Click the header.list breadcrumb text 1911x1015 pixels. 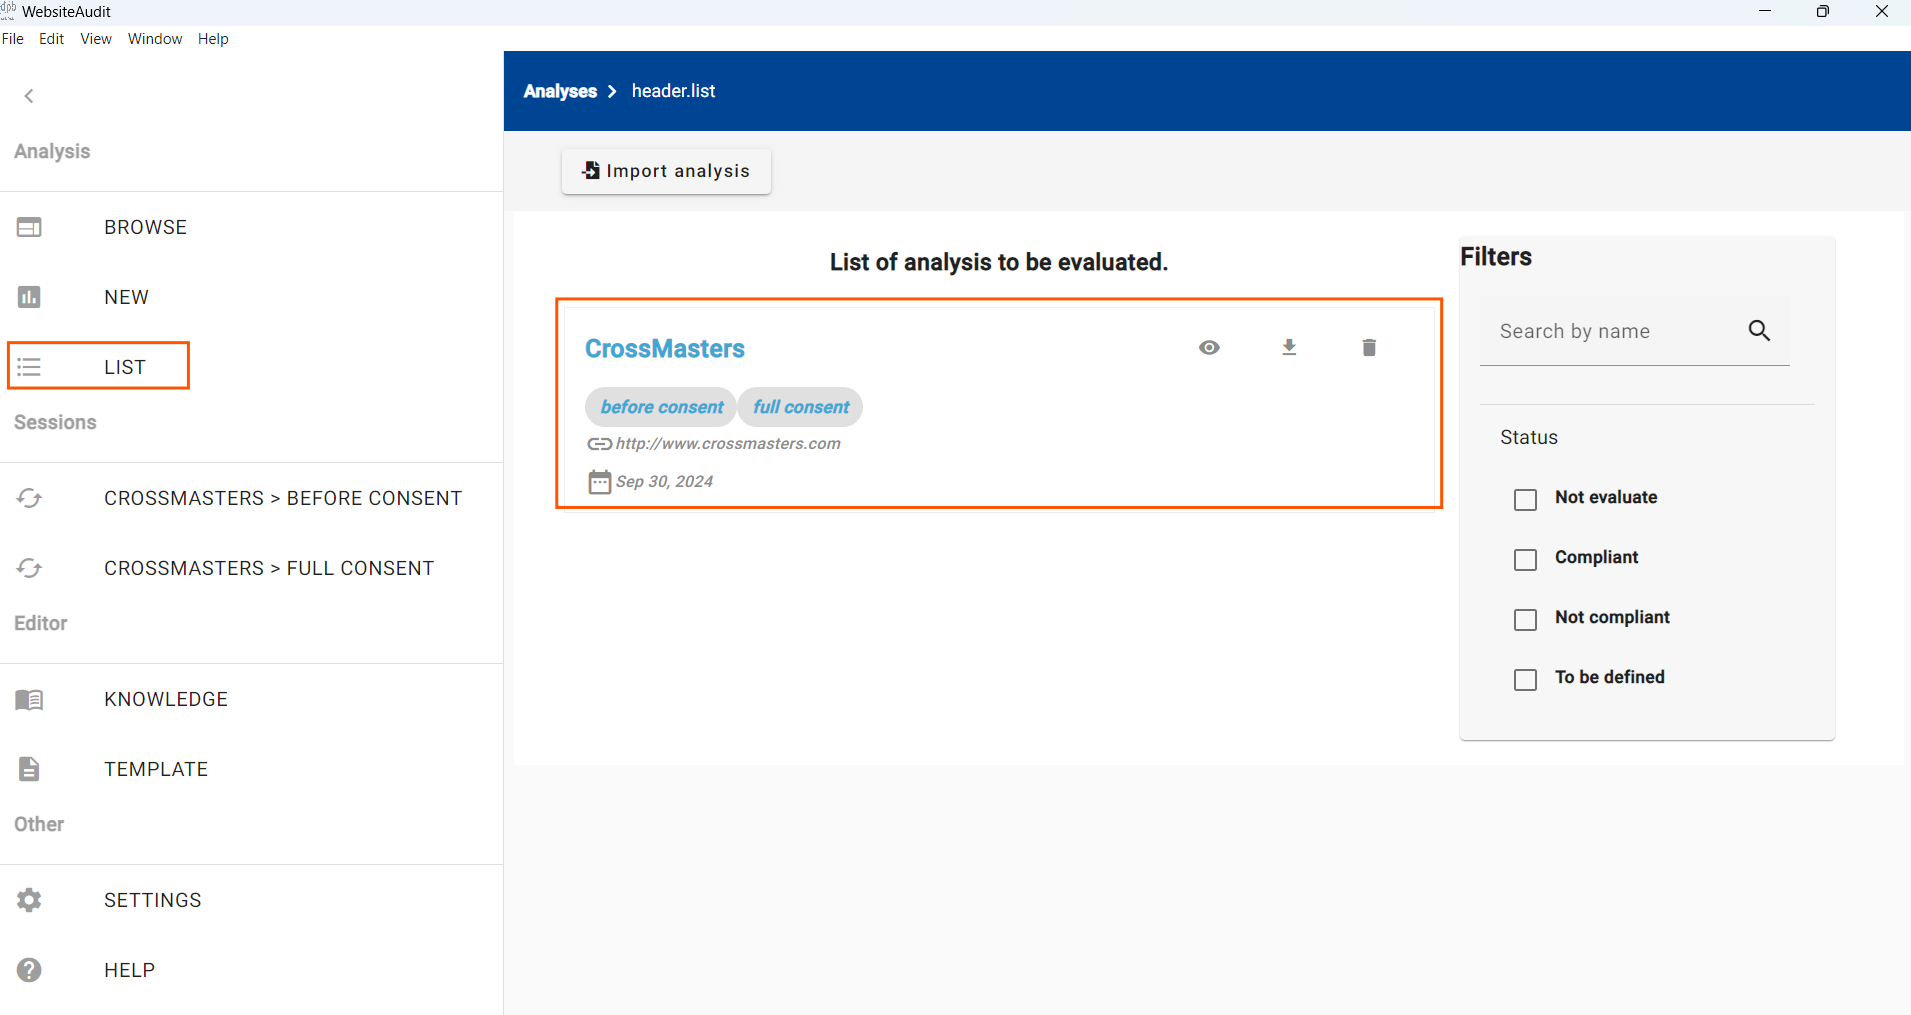[x=673, y=91]
